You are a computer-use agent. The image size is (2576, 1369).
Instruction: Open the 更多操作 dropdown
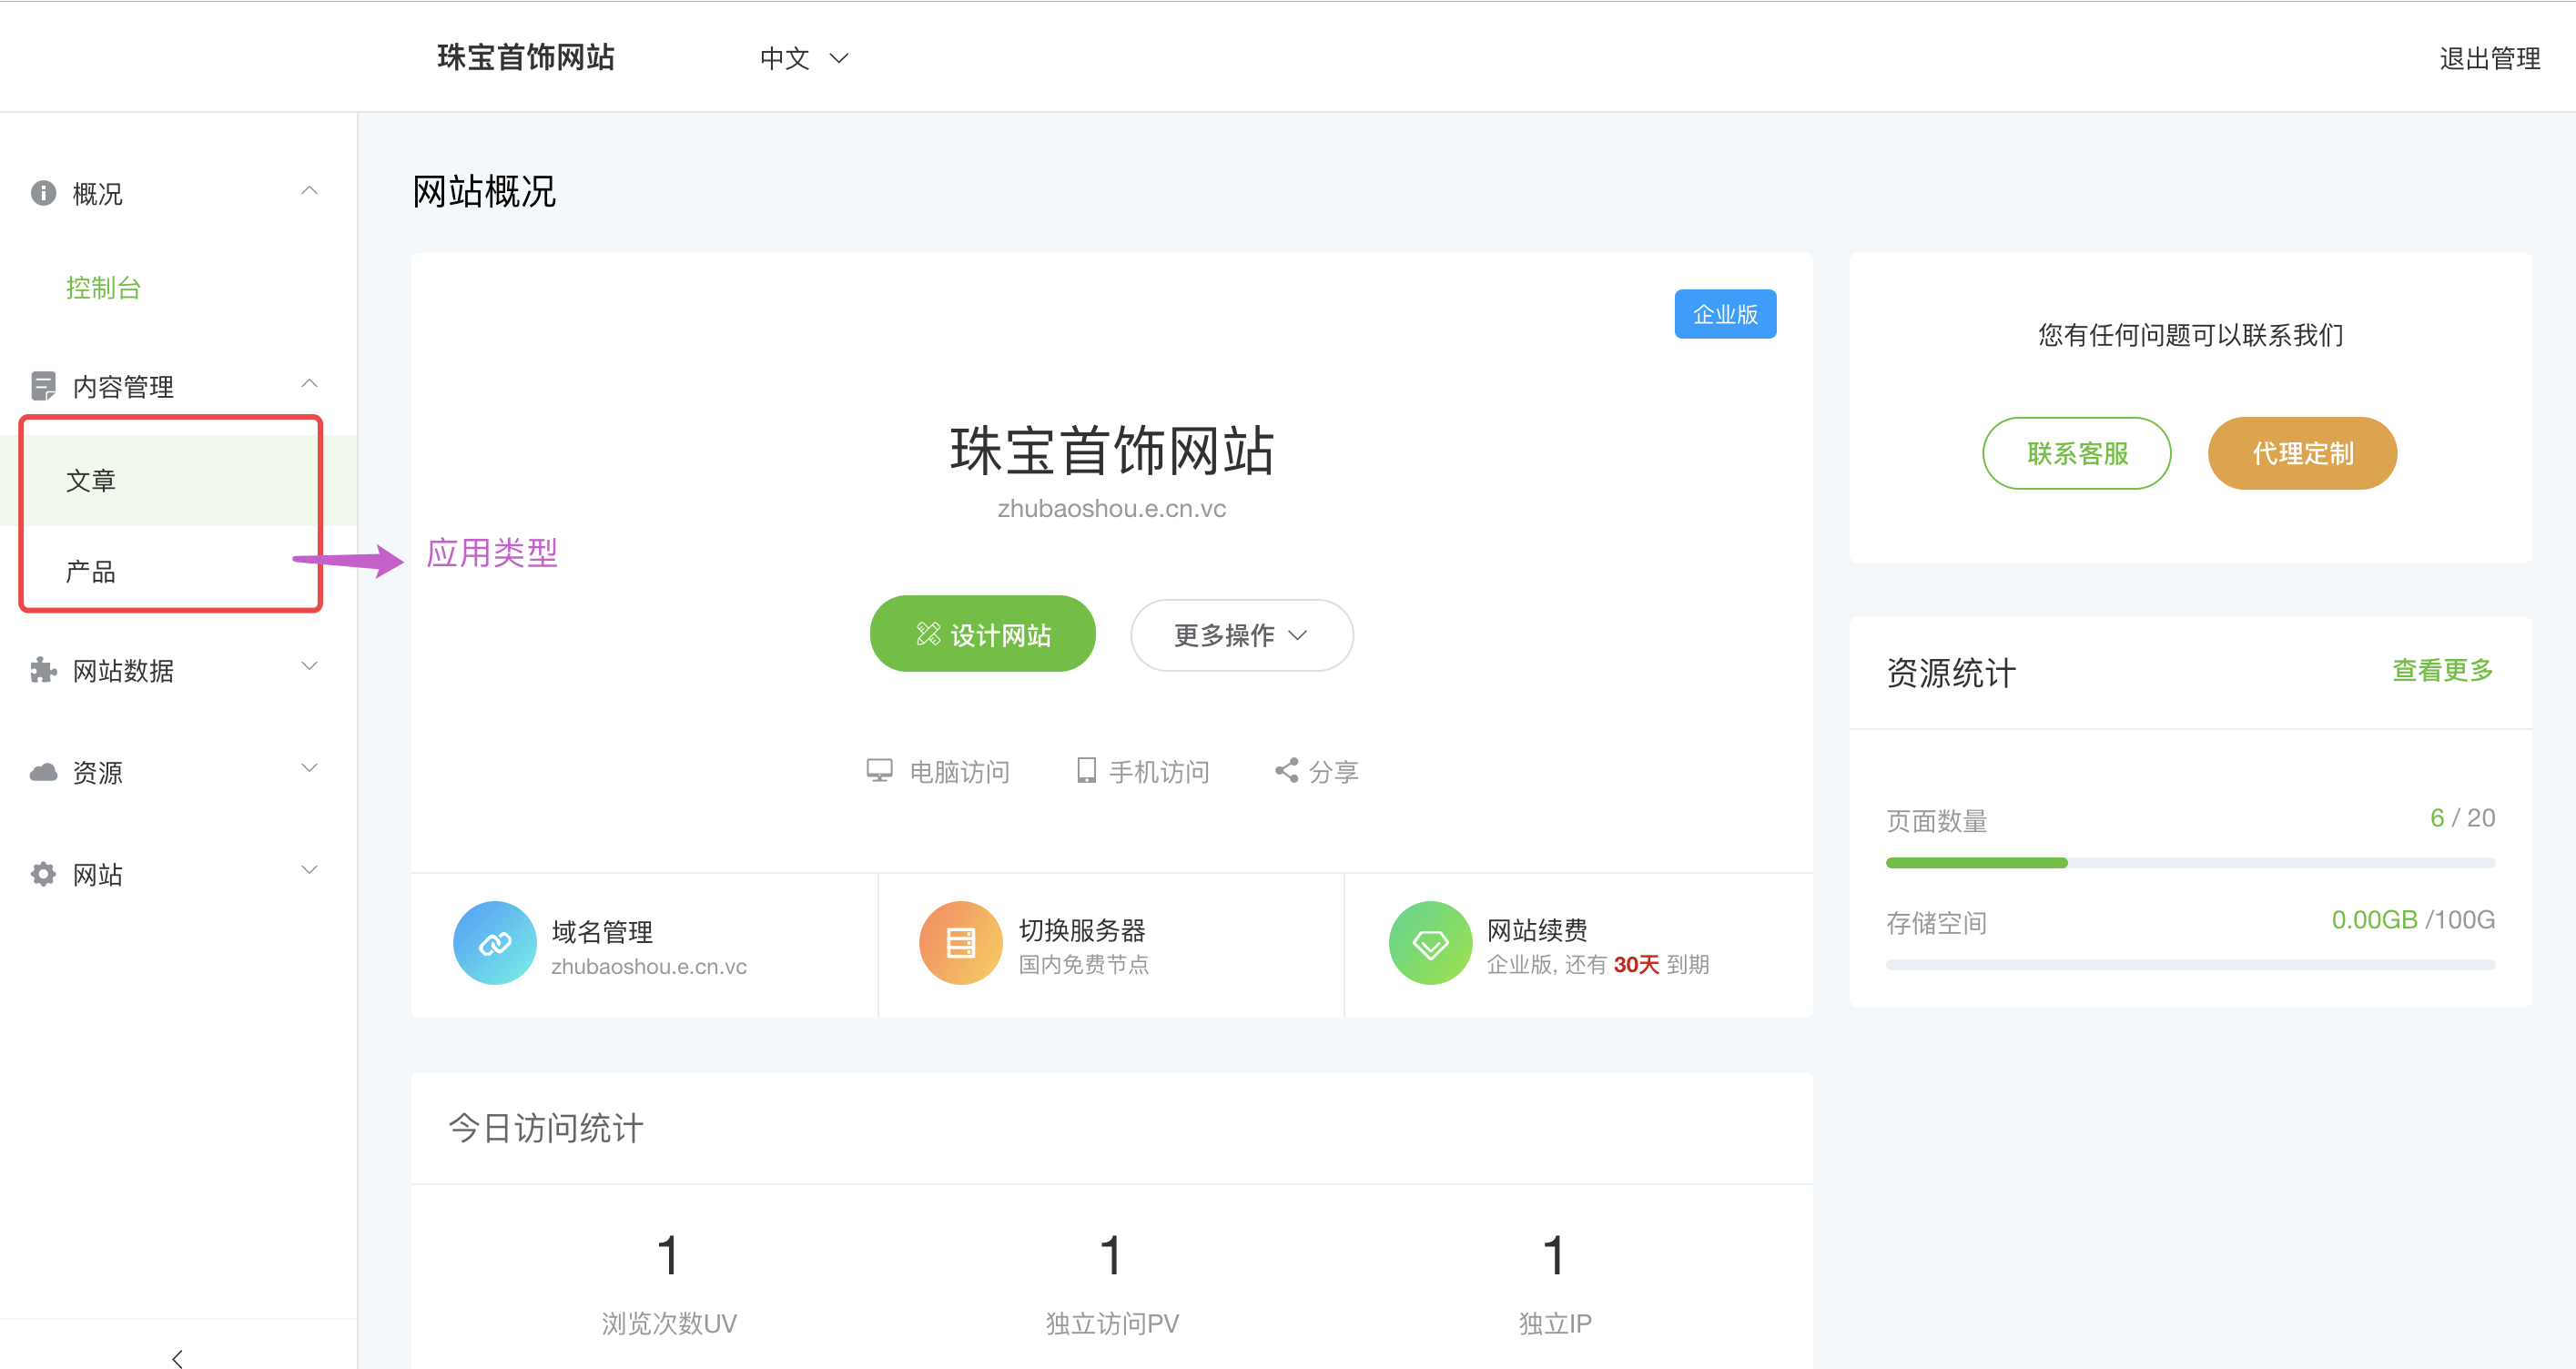pos(1242,635)
